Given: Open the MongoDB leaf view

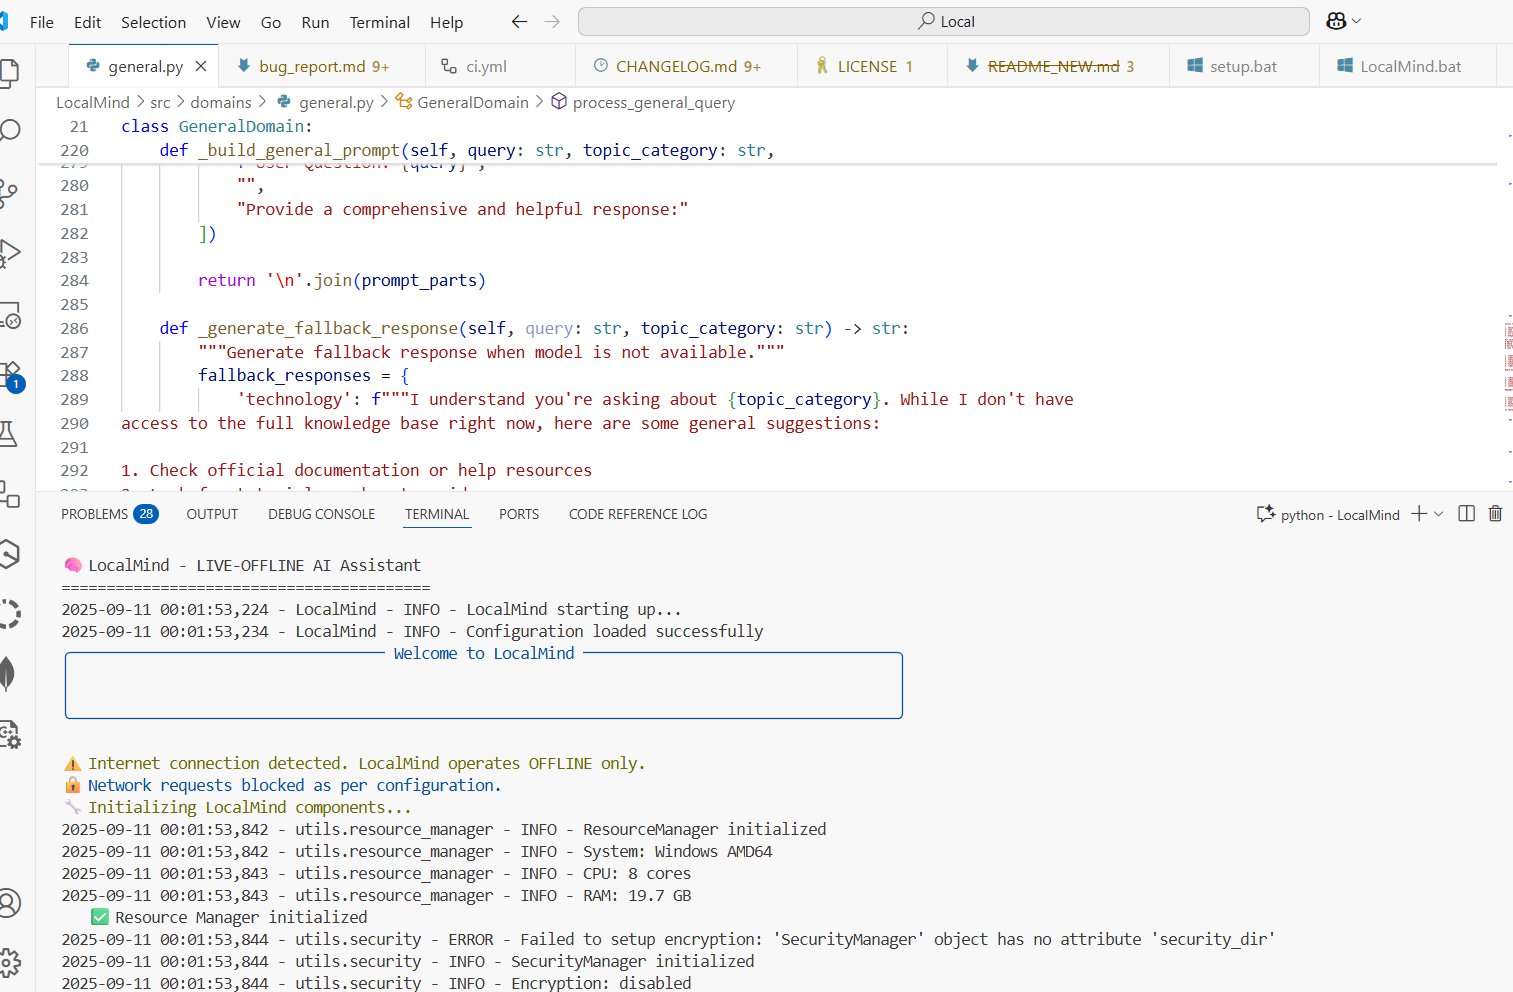Looking at the screenshot, I should (8, 674).
